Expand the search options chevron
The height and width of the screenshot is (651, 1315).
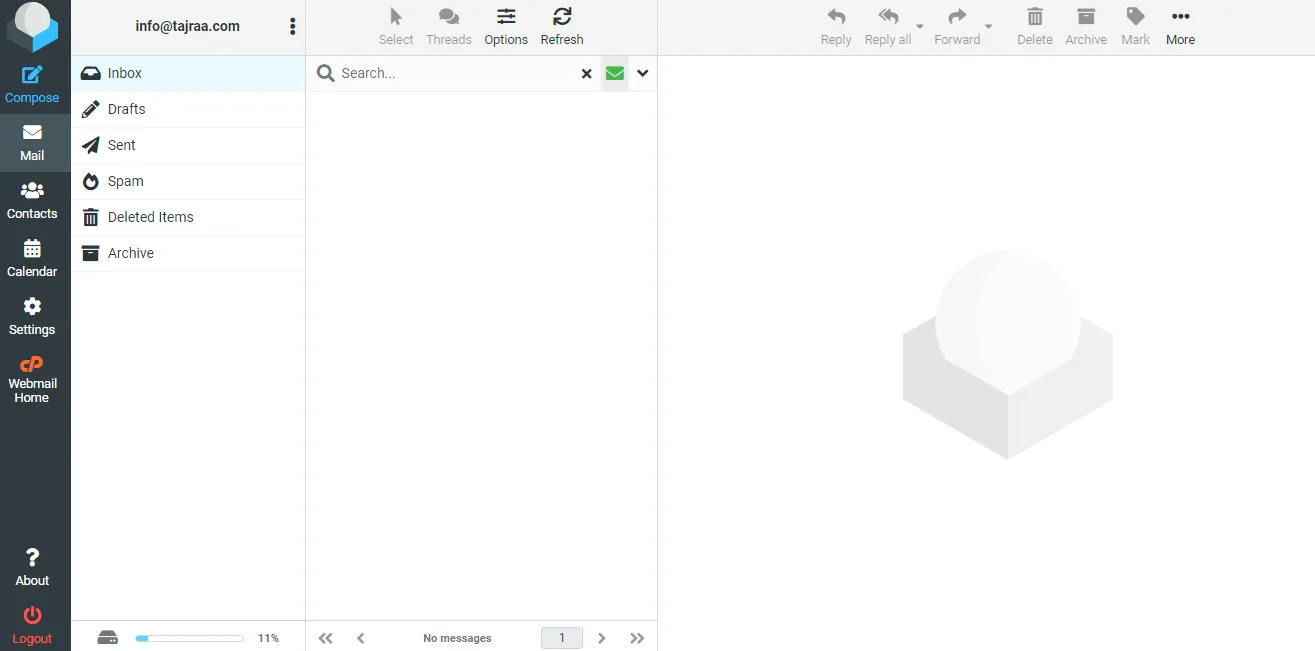(643, 73)
